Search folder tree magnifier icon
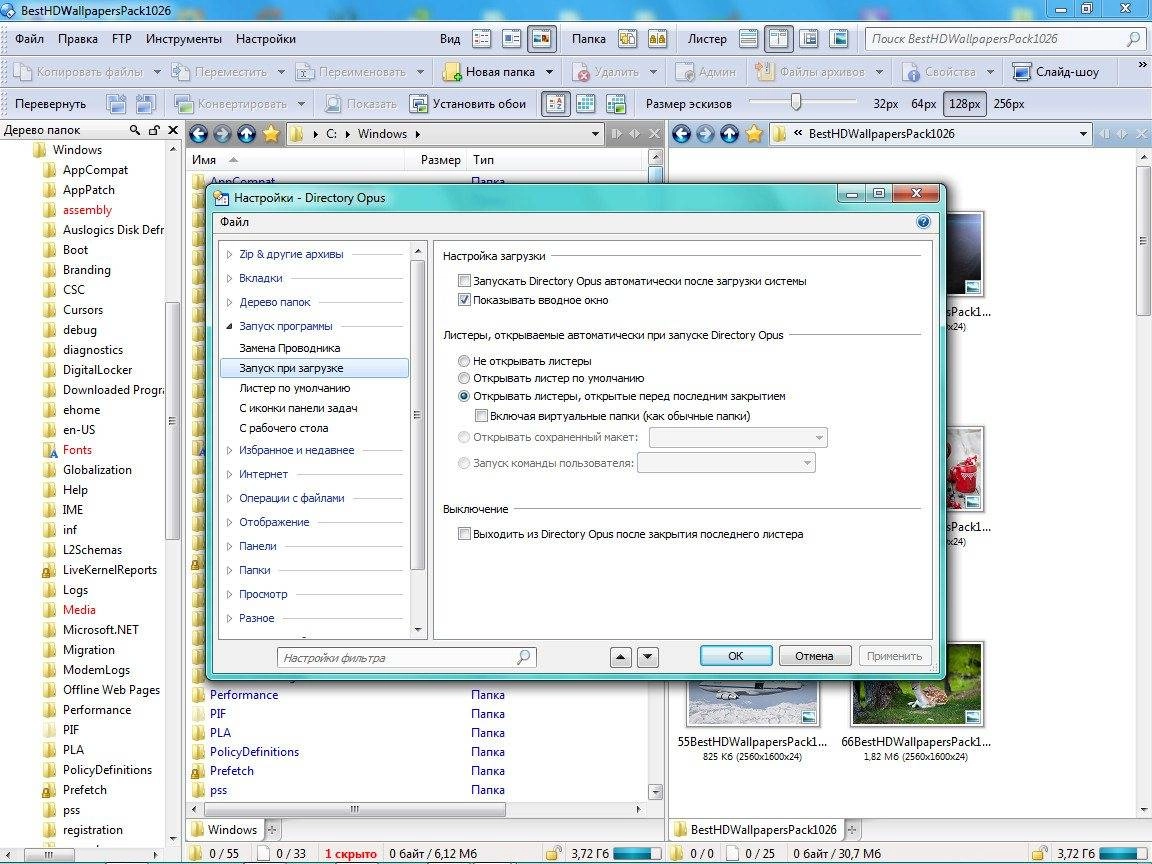This screenshot has width=1152, height=864. pyautogui.click(x=134, y=130)
